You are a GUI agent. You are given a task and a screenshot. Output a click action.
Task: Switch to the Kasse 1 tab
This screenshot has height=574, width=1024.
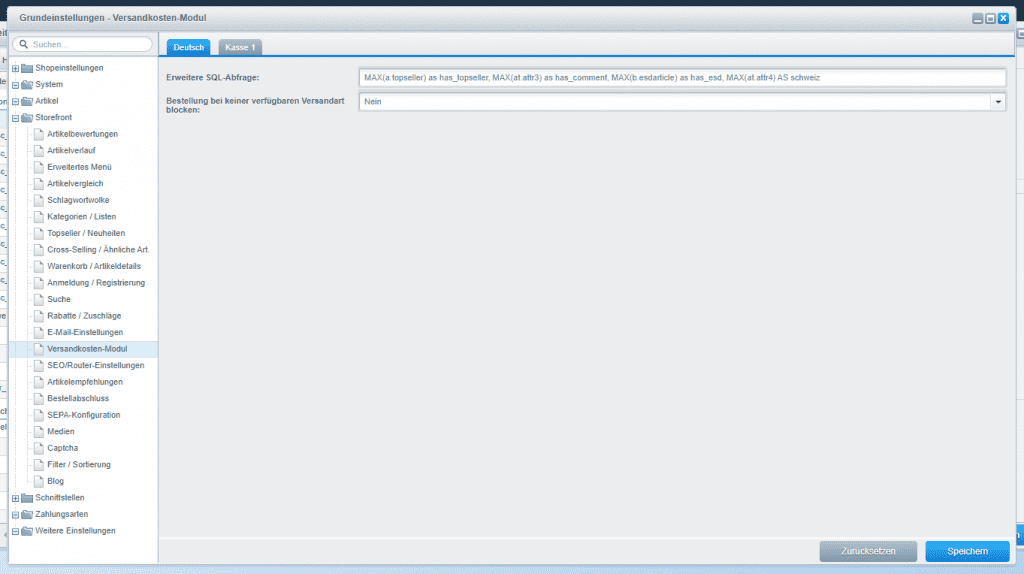pos(240,47)
